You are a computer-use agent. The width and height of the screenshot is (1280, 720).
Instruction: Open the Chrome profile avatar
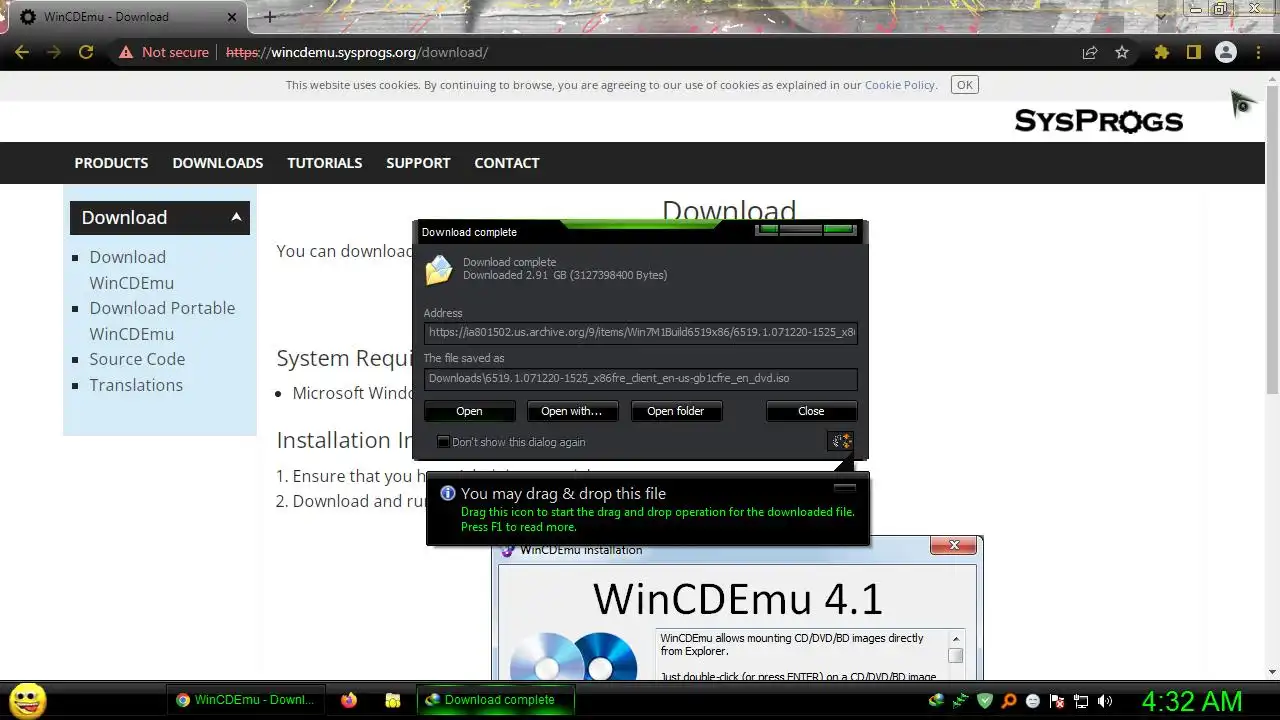(1225, 52)
